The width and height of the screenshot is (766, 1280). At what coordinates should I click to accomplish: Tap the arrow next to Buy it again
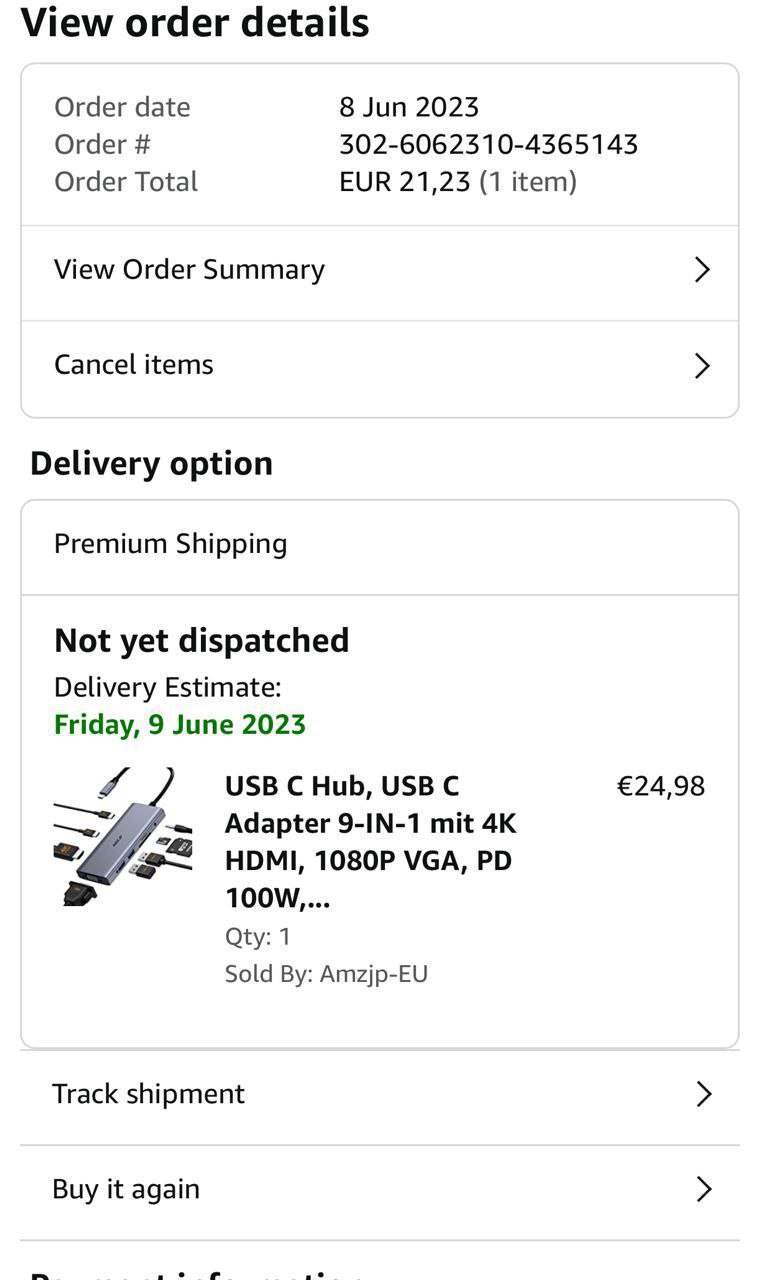[704, 1189]
